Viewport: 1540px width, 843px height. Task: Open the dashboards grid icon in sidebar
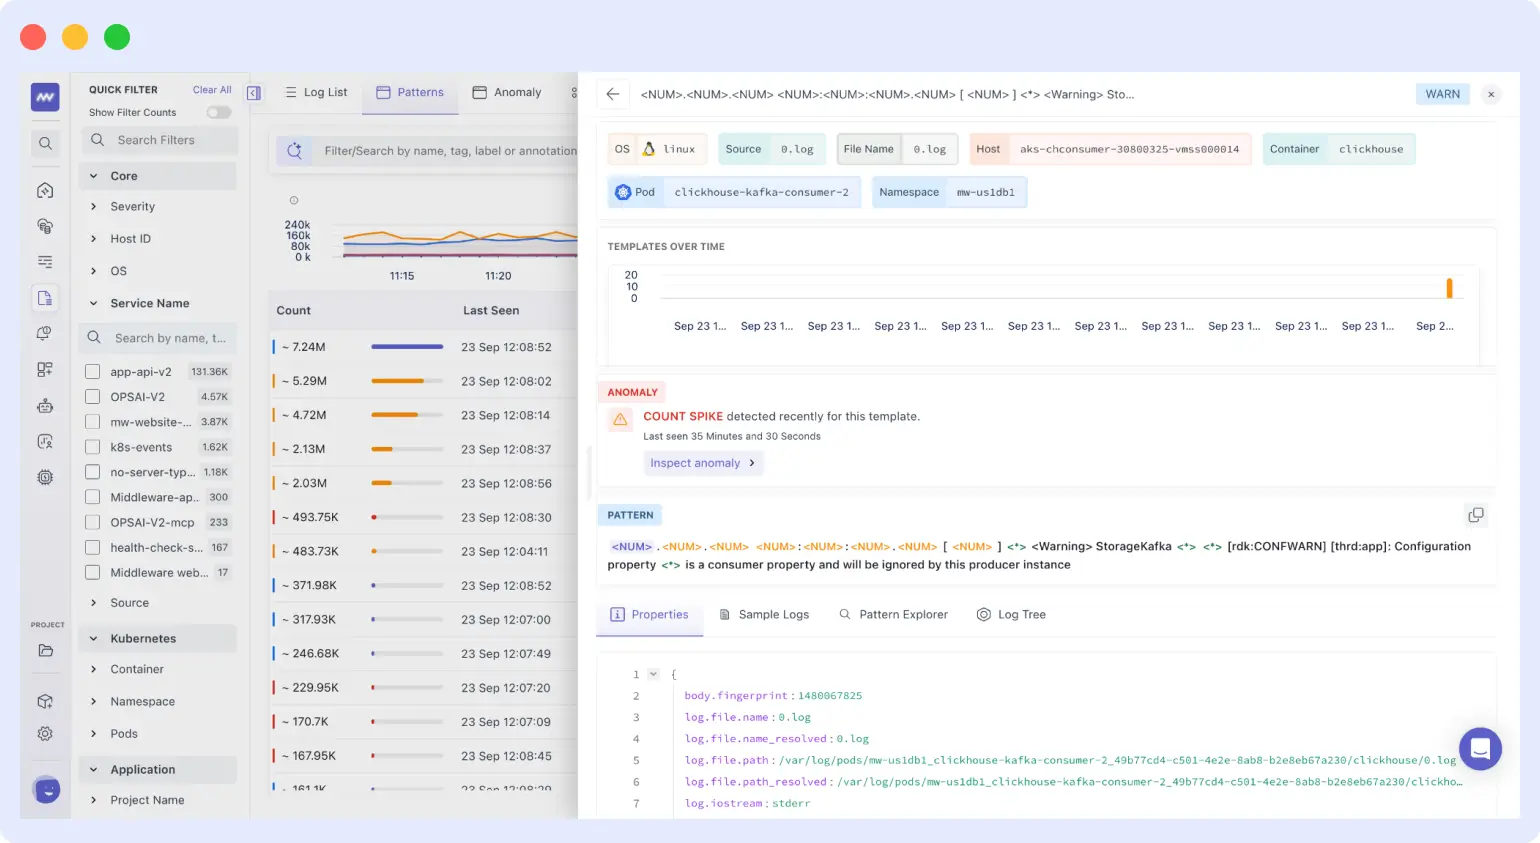point(45,370)
